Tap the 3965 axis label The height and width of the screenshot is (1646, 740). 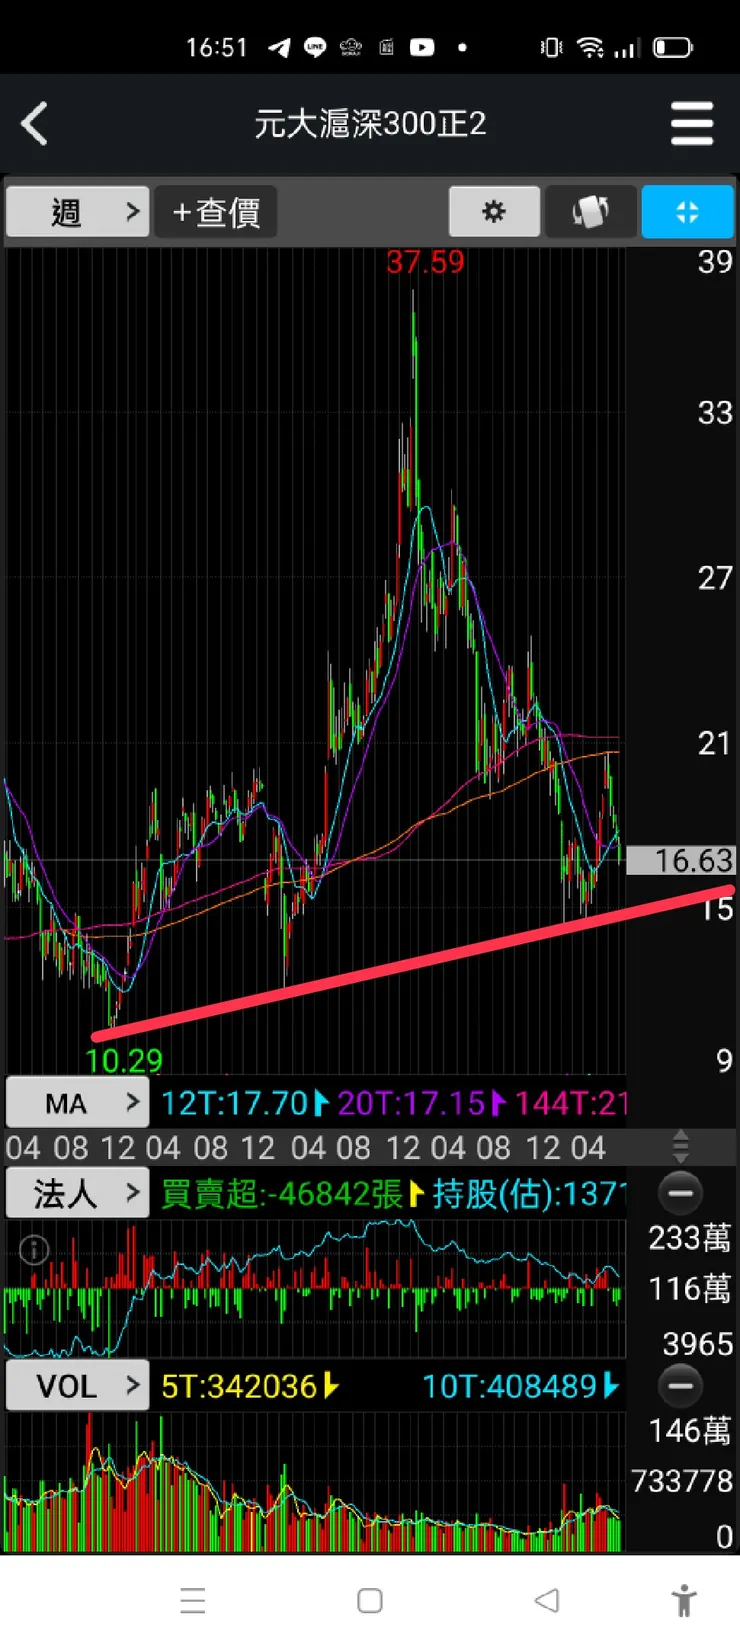[698, 1343]
